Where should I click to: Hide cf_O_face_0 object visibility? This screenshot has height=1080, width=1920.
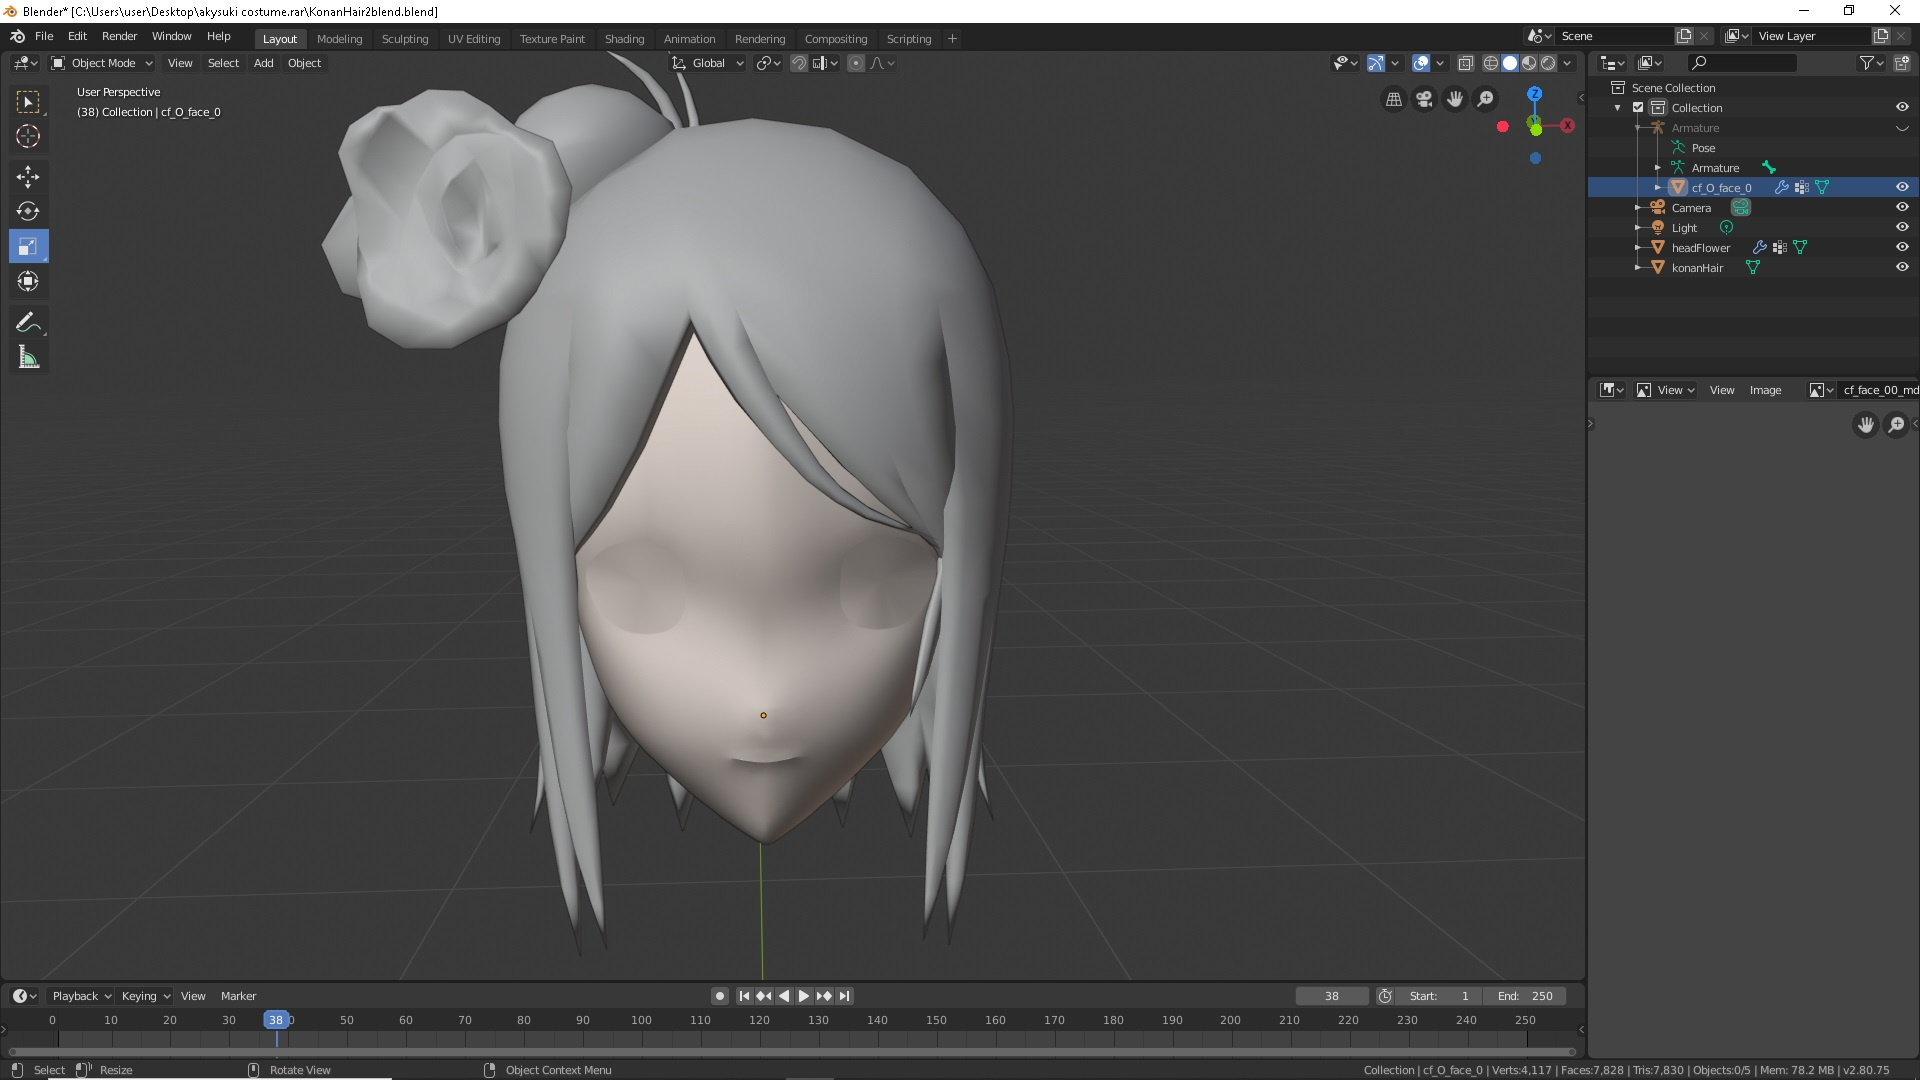tap(1902, 188)
